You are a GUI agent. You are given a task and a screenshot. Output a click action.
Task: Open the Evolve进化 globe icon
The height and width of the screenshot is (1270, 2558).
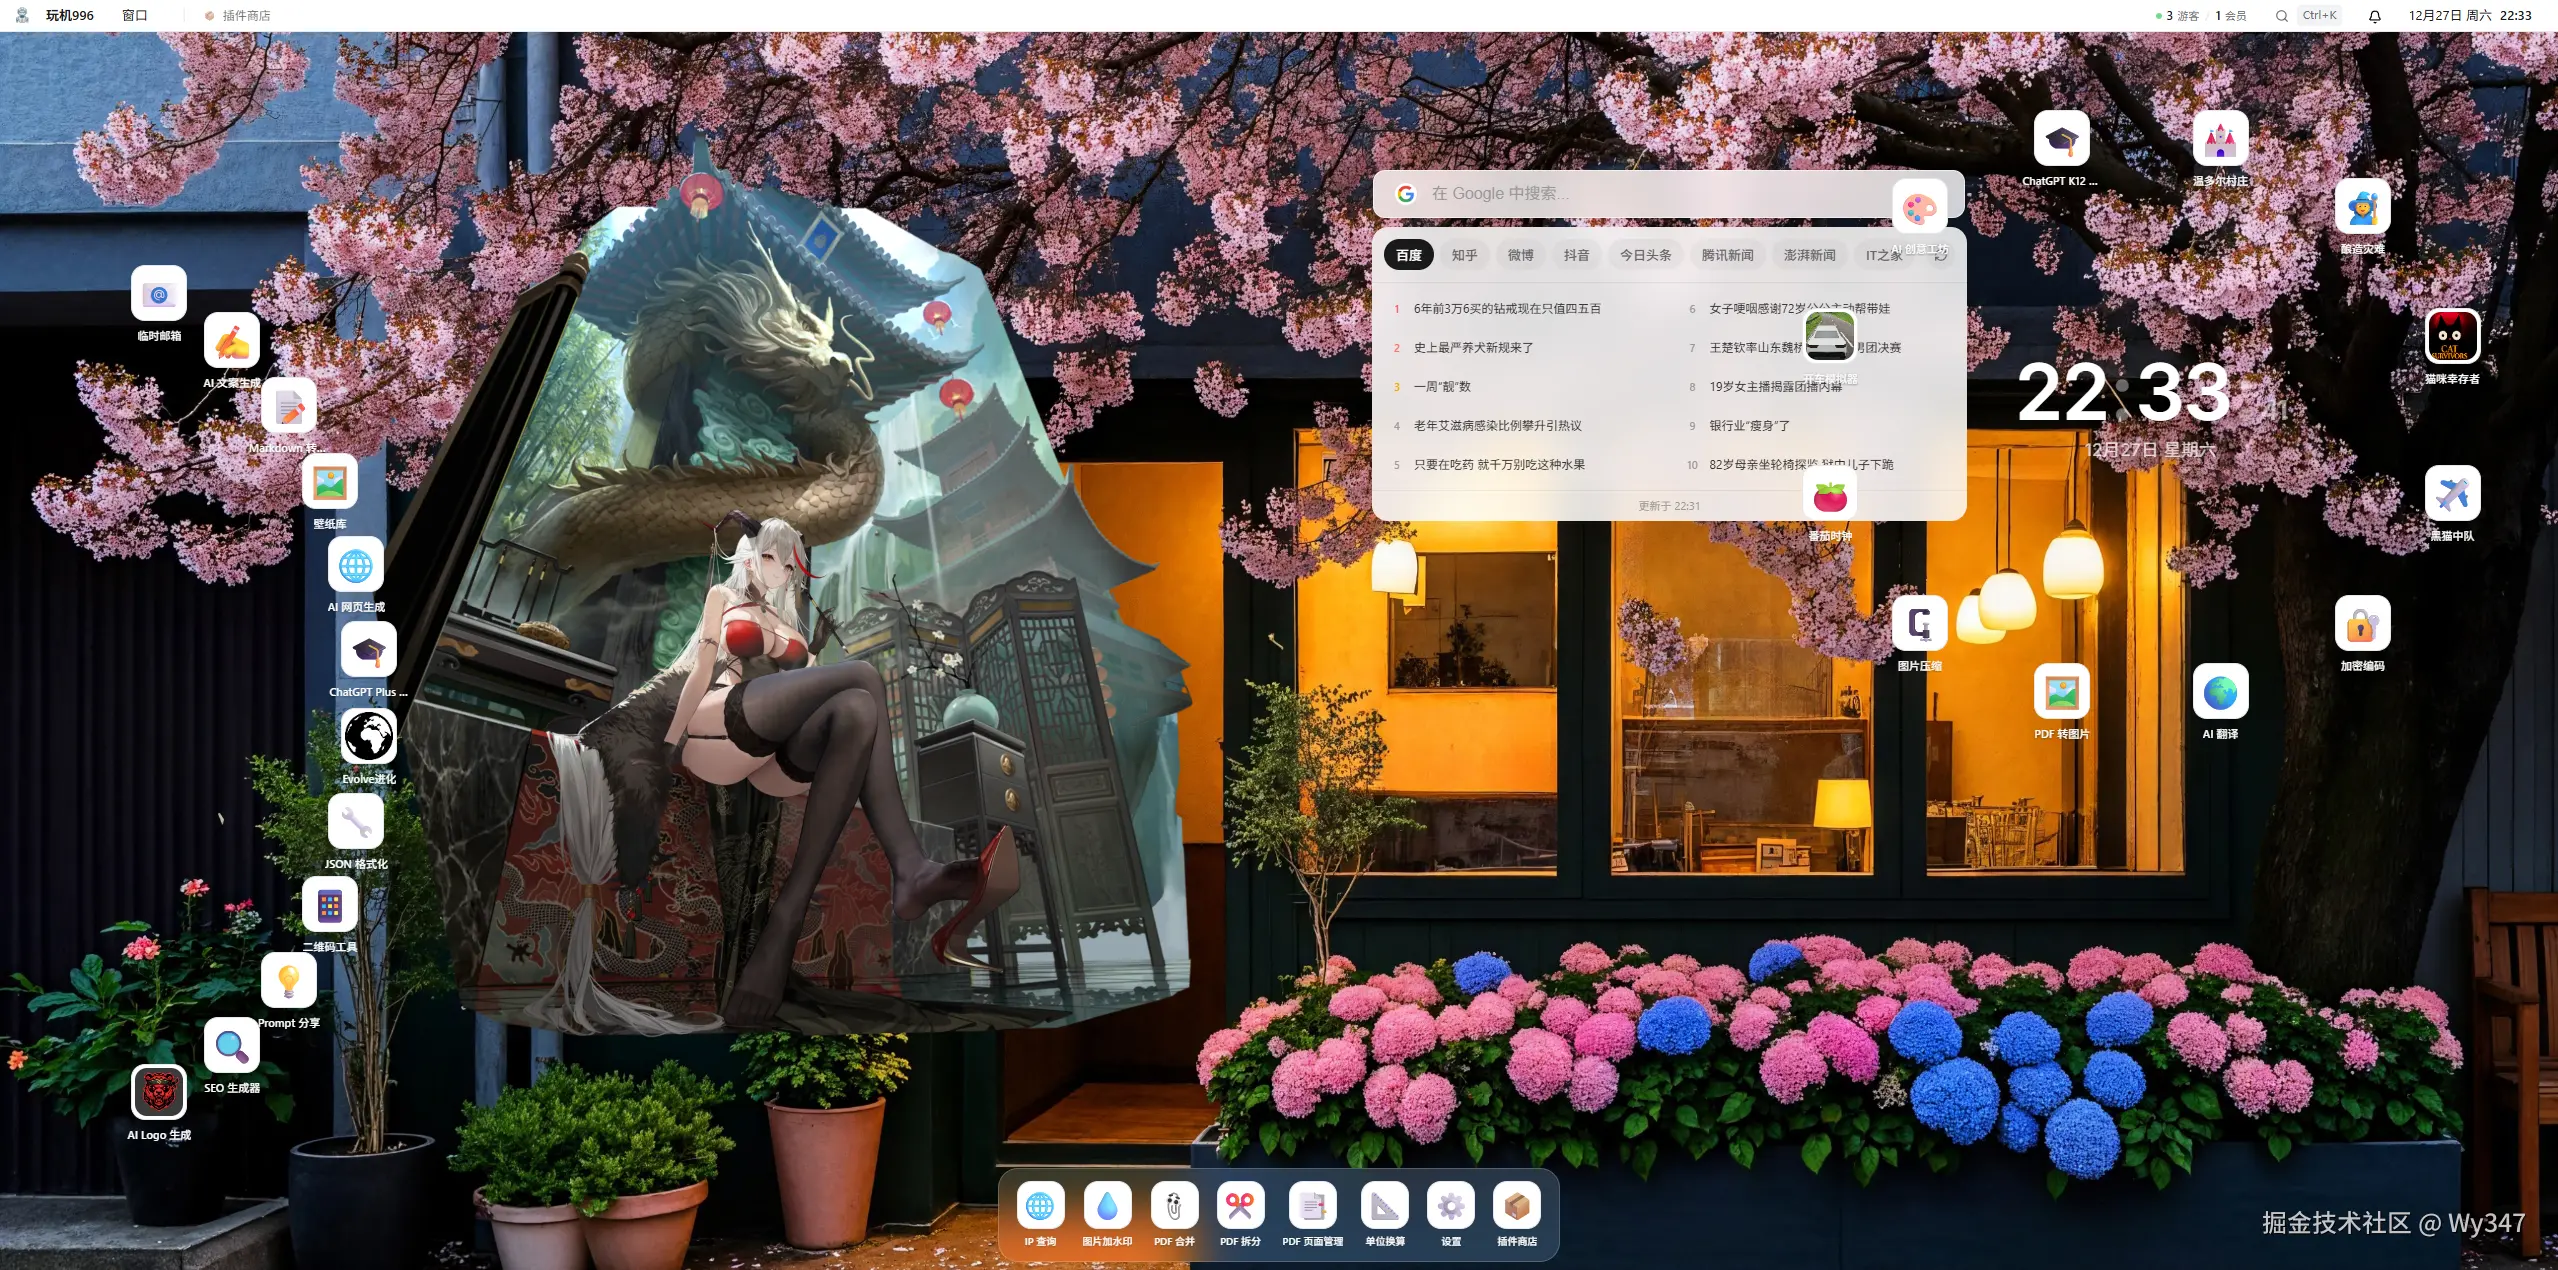369,737
